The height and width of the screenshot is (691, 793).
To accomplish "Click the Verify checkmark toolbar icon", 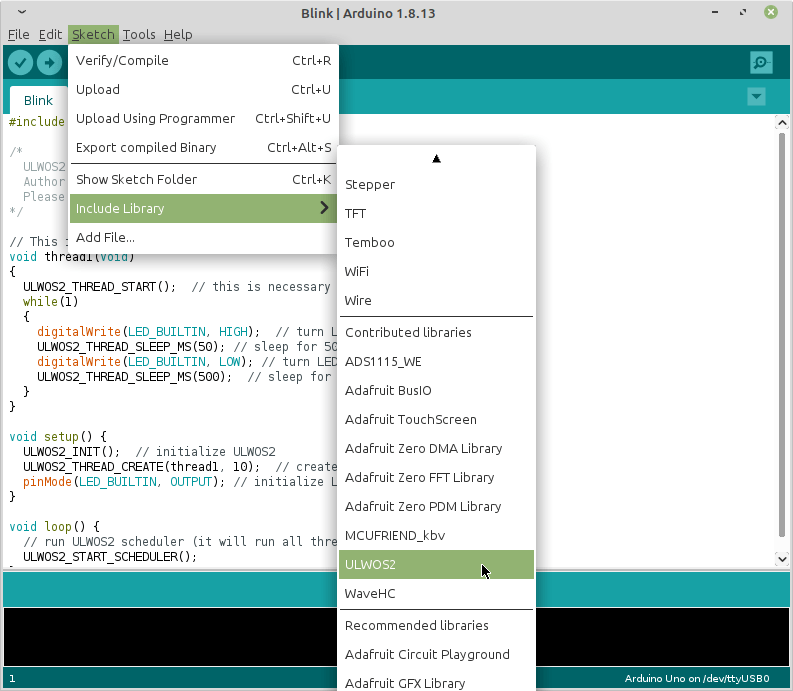I will point(20,63).
